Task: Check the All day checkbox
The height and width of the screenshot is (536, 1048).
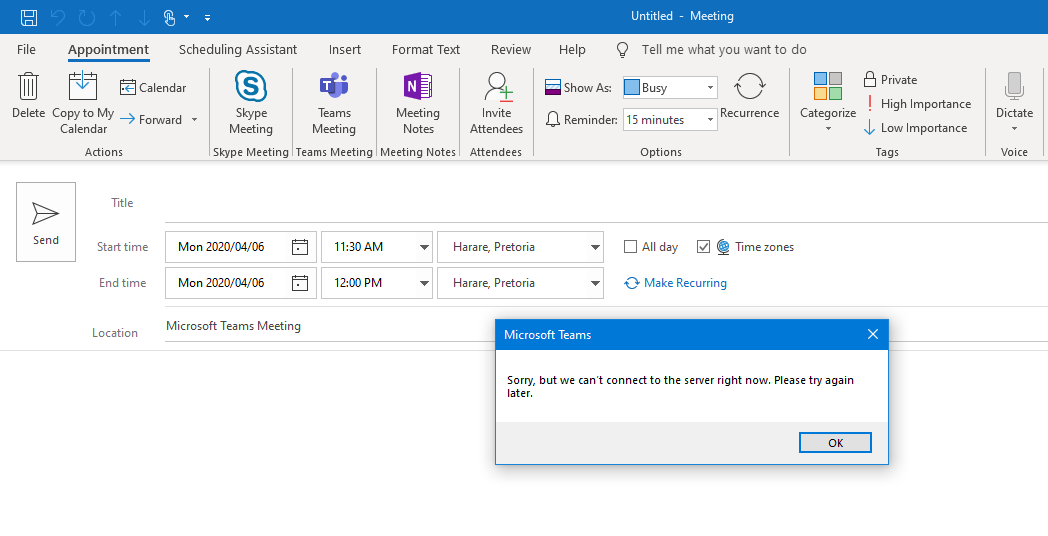Action: [630, 247]
